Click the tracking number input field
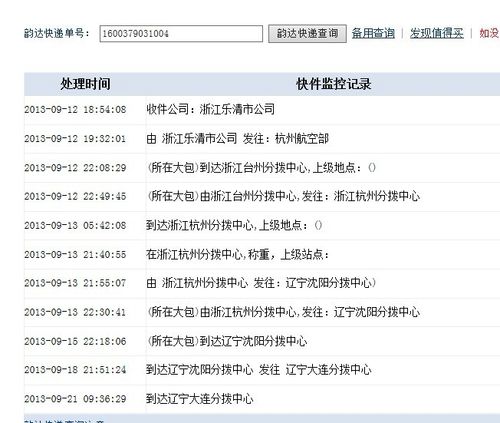The height and width of the screenshot is (423, 500). tap(181, 34)
